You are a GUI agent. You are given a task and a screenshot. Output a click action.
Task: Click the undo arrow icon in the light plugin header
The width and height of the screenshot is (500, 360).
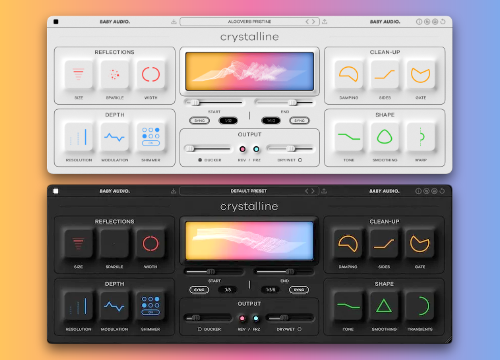[x=443, y=22]
